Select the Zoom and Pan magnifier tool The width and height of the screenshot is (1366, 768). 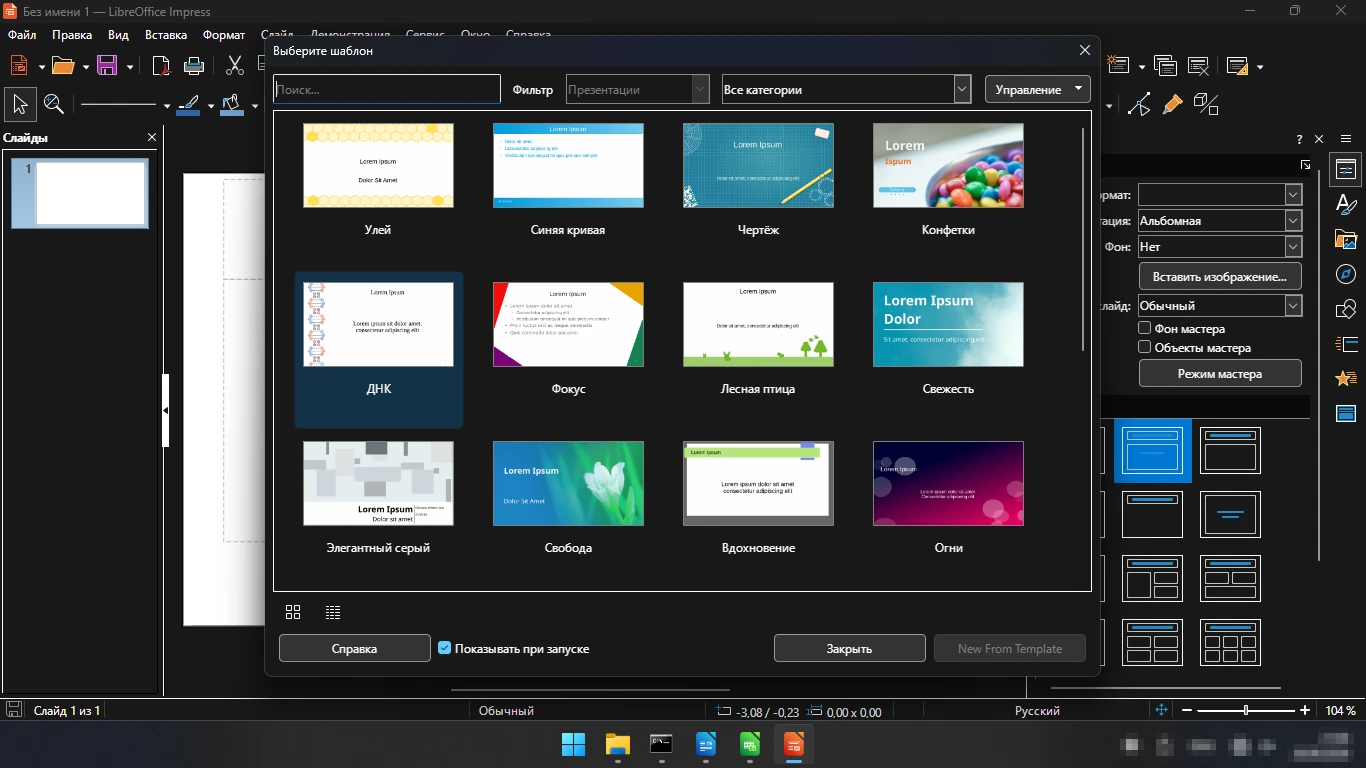tap(54, 104)
